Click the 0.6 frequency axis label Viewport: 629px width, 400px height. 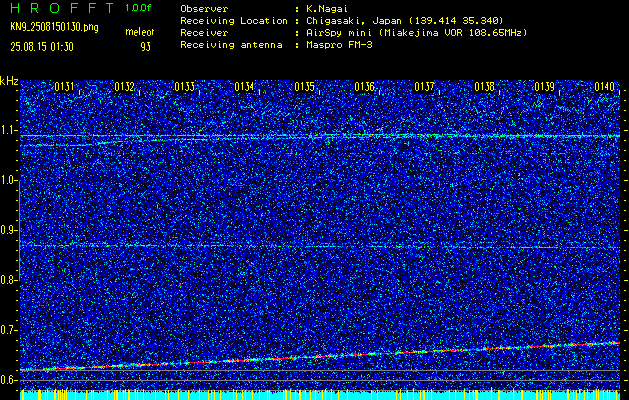point(8,380)
